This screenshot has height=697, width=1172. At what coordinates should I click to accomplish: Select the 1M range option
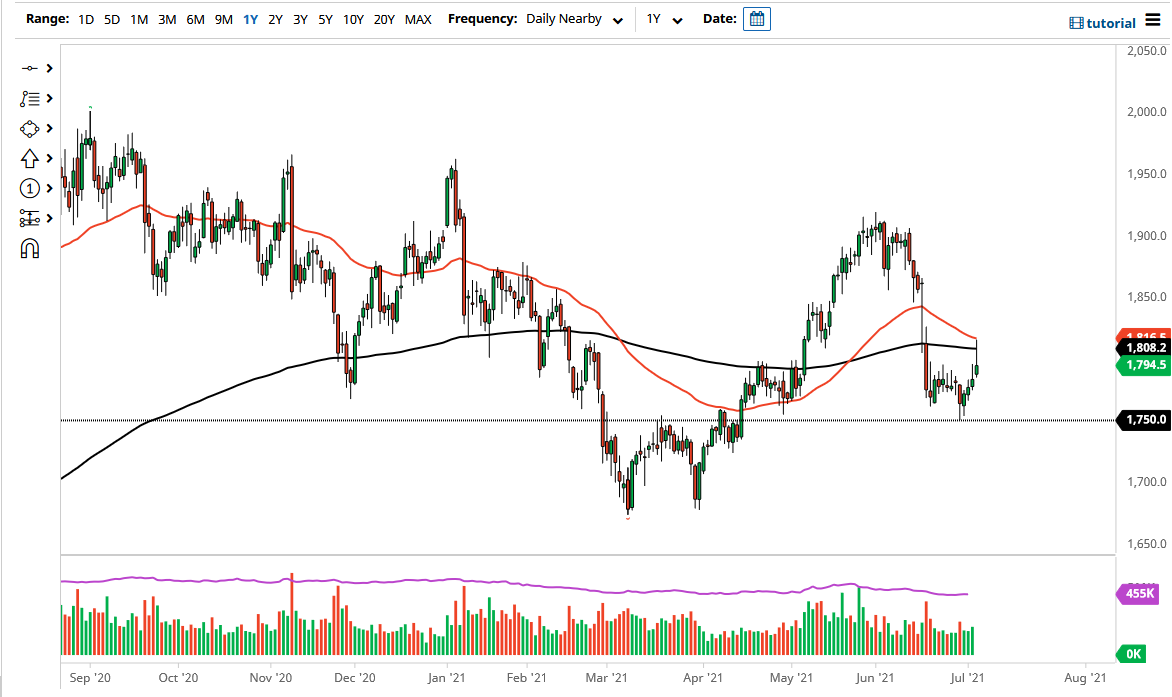139,19
